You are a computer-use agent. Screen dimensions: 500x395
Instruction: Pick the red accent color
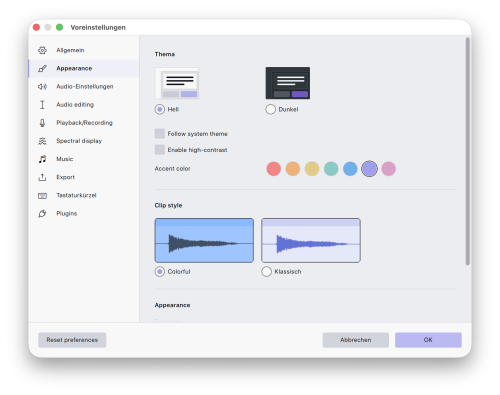(274, 169)
